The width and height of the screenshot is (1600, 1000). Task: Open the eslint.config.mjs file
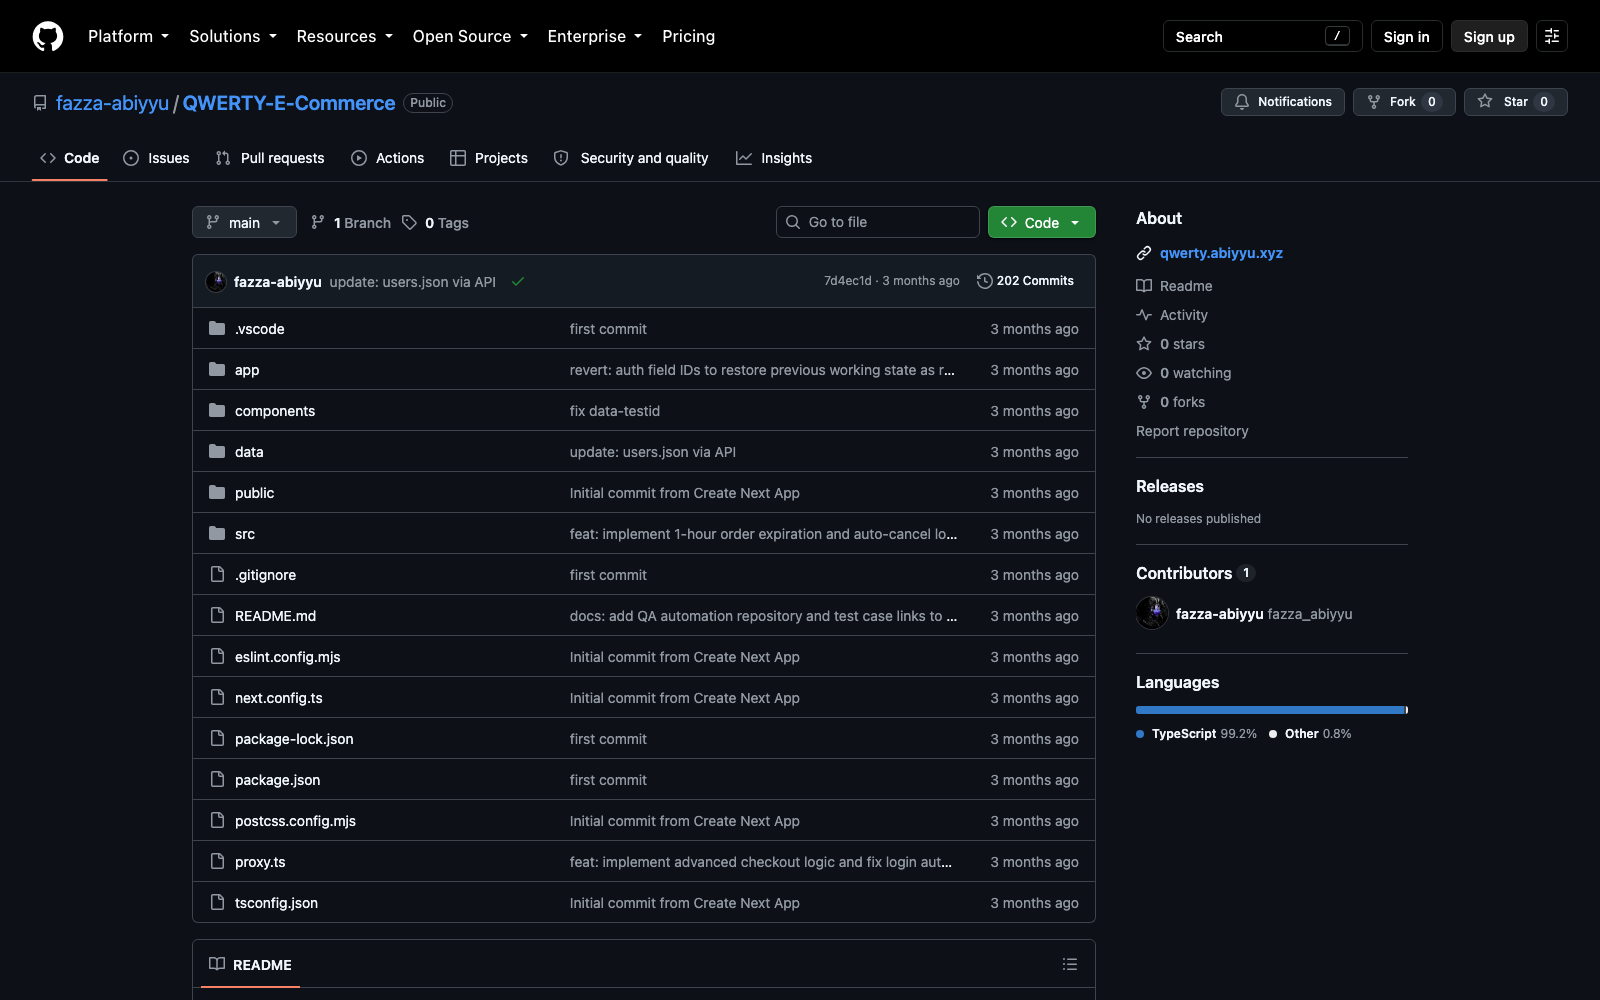[288, 657]
